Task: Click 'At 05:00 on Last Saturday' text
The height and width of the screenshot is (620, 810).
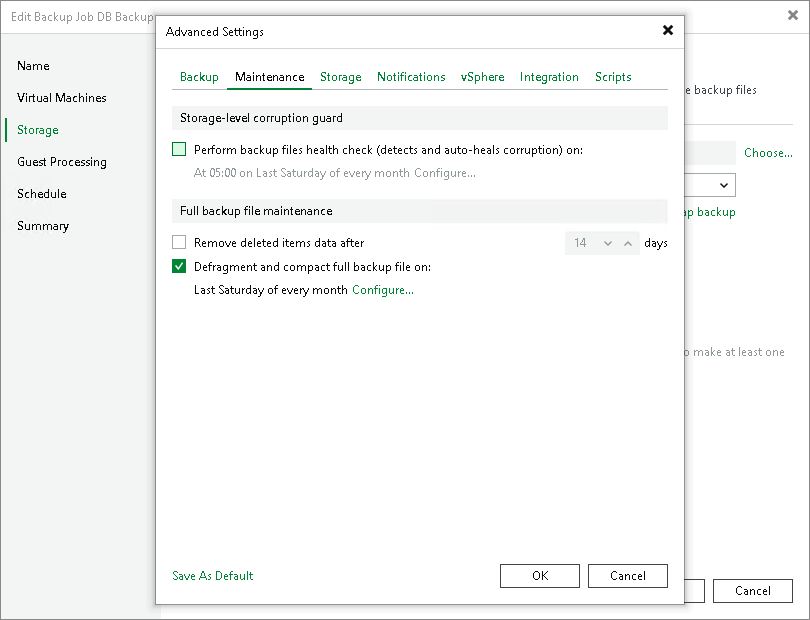Action: pos(301,173)
